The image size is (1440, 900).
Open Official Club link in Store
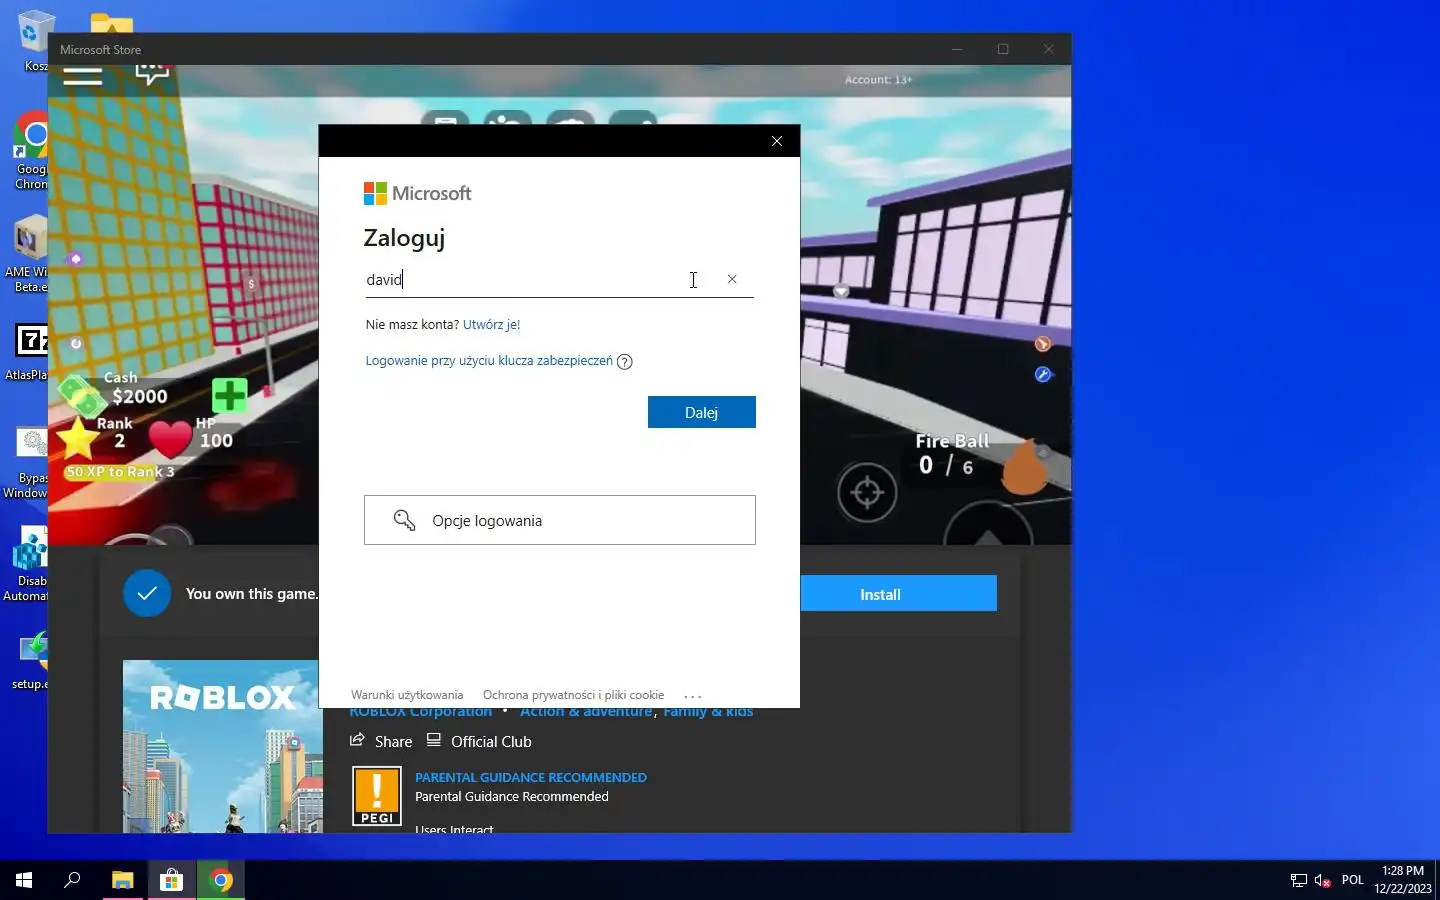[479, 741]
